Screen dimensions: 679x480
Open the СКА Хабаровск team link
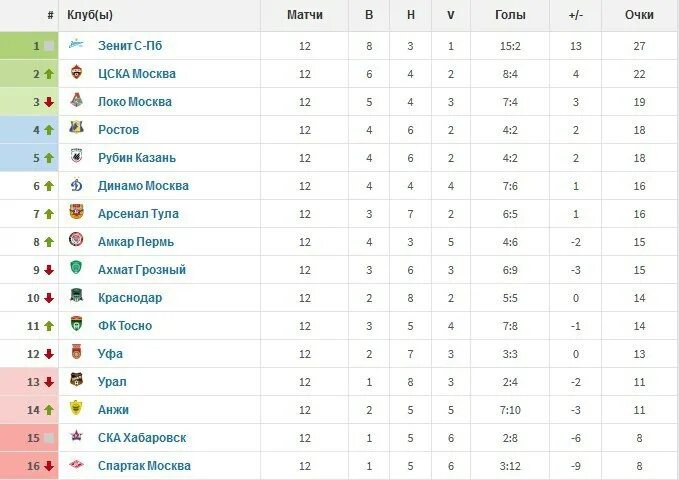(x=142, y=438)
